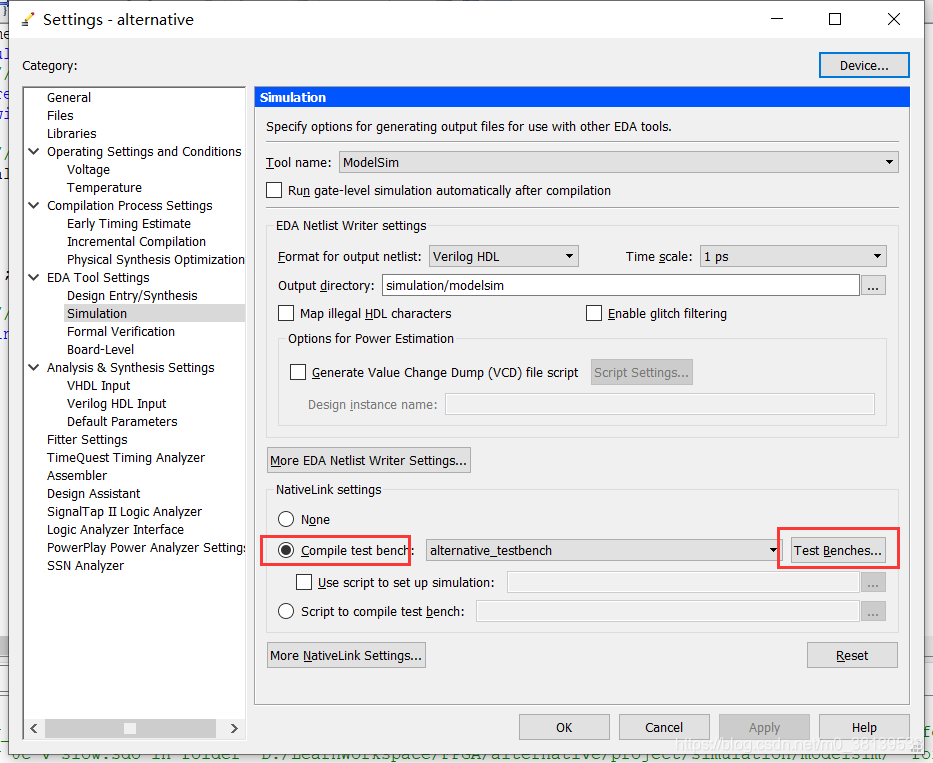
Task: Select Assembler category
Action: (x=77, y=475)
